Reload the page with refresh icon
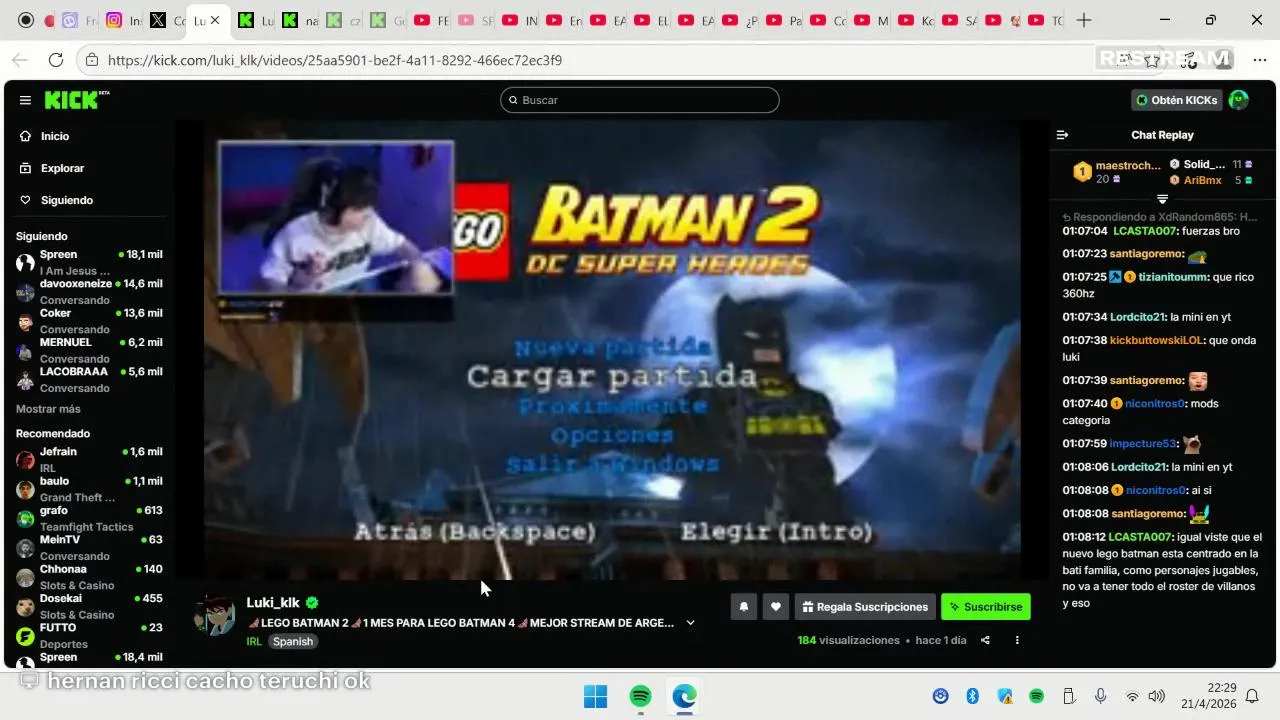Screen dimensions: 1280x720 [x=56, y=60]
